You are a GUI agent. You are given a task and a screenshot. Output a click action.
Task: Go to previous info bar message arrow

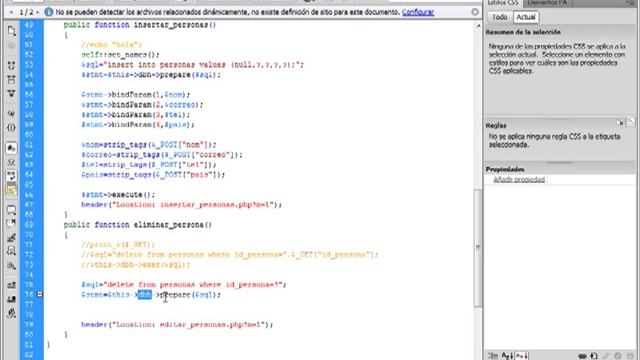pyautogui.click(x=11, y=12)
